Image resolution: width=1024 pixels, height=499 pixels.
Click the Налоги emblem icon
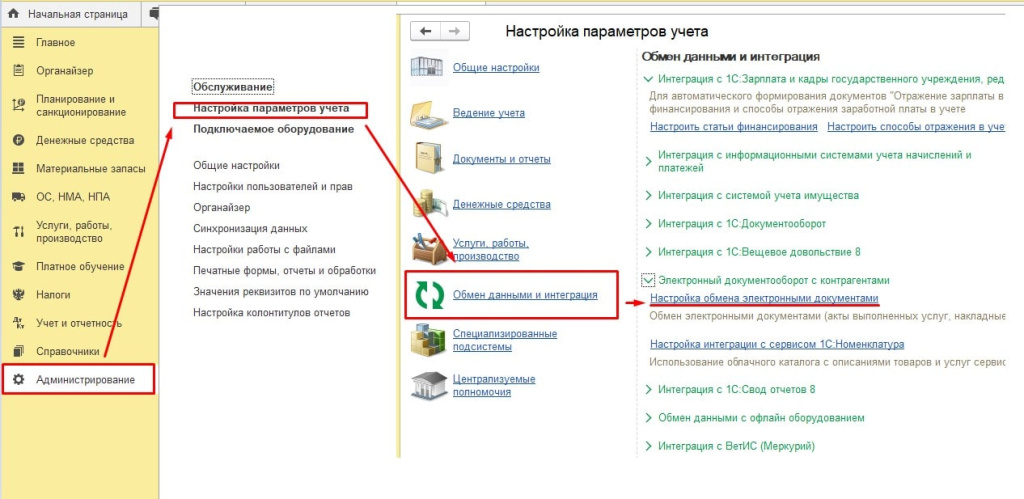pyautogui.click(x=18, y=295)
